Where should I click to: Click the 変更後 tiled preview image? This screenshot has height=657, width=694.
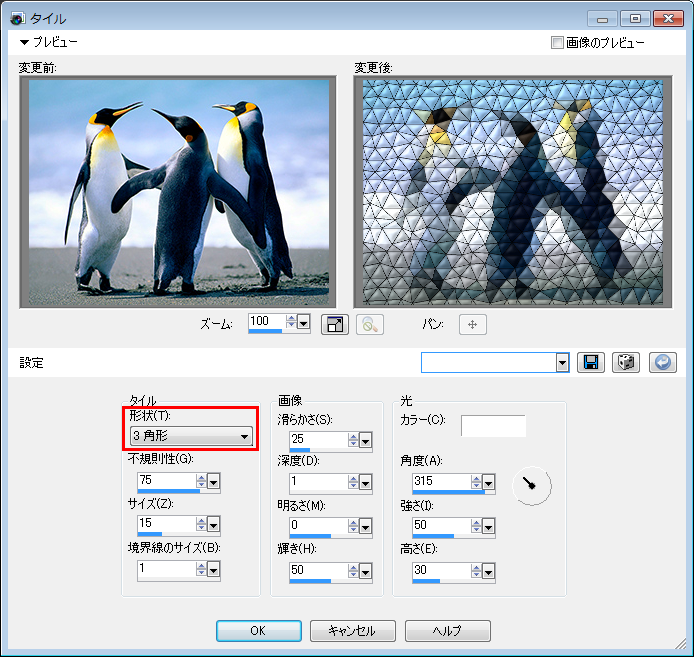click(513, 193)
